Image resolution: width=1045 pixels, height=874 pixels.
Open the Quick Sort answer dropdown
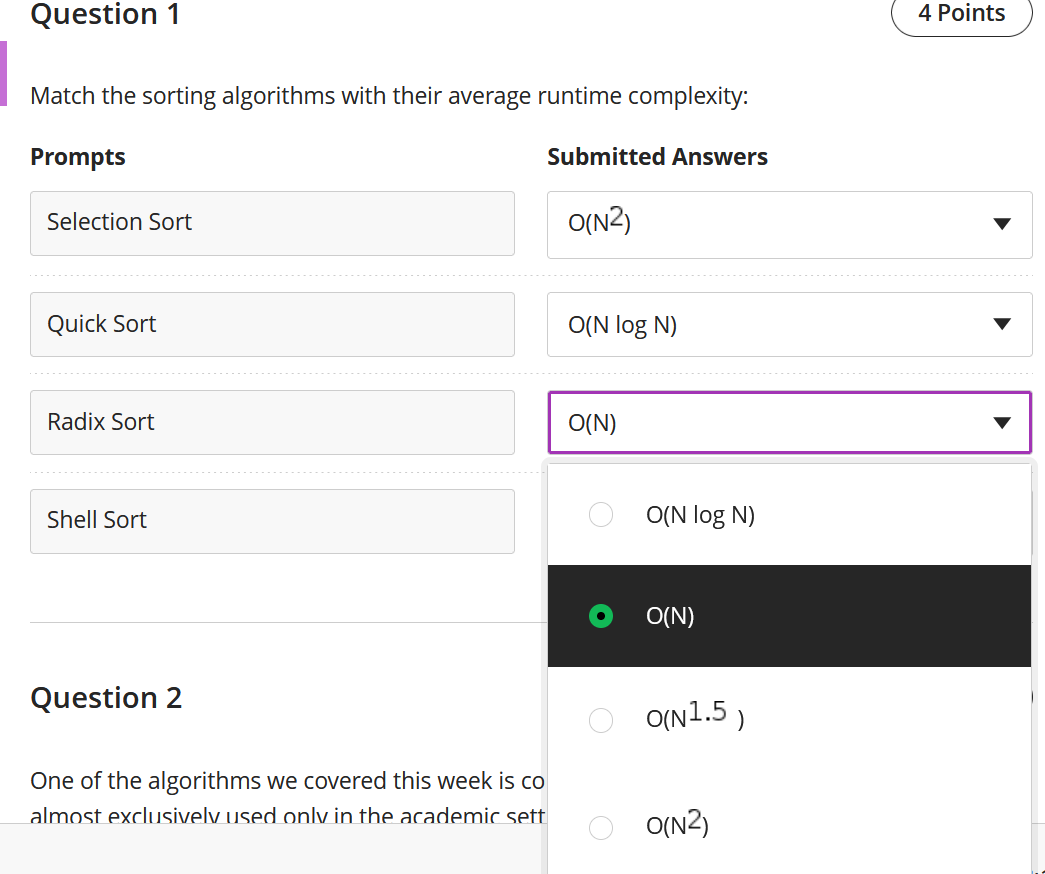coord(789,325)
